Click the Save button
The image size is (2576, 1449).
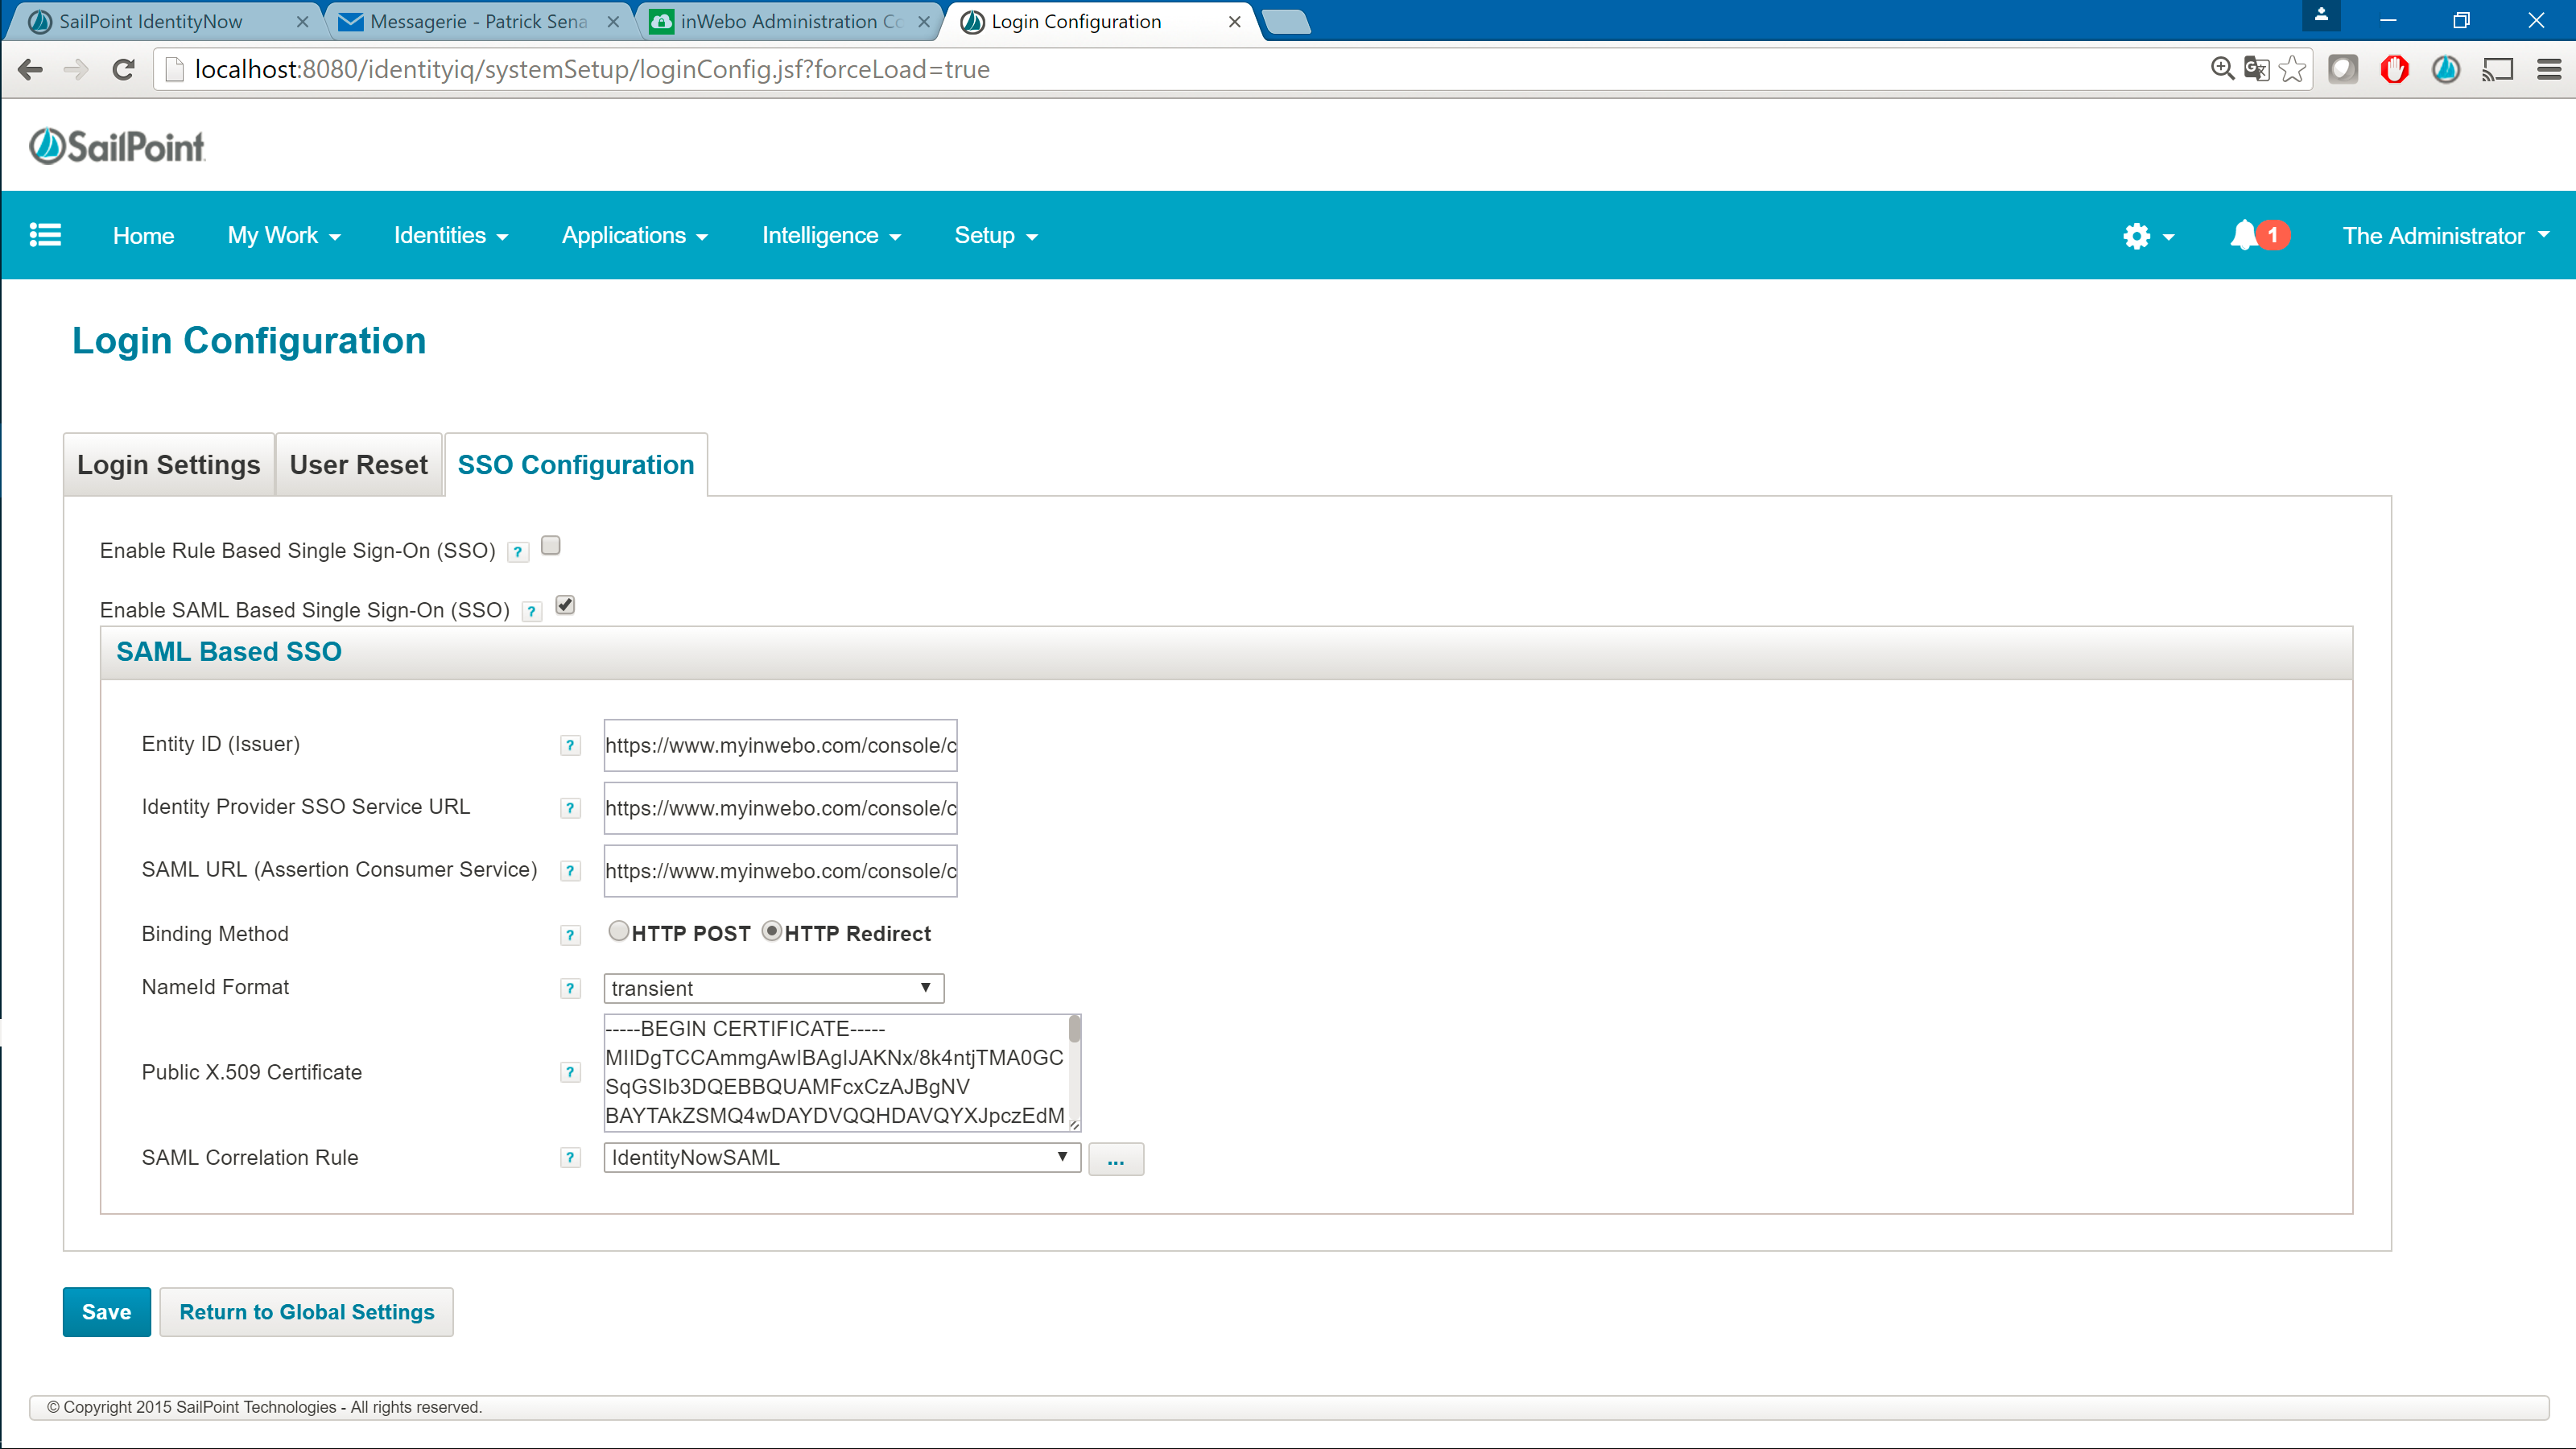coord(106,1312)
